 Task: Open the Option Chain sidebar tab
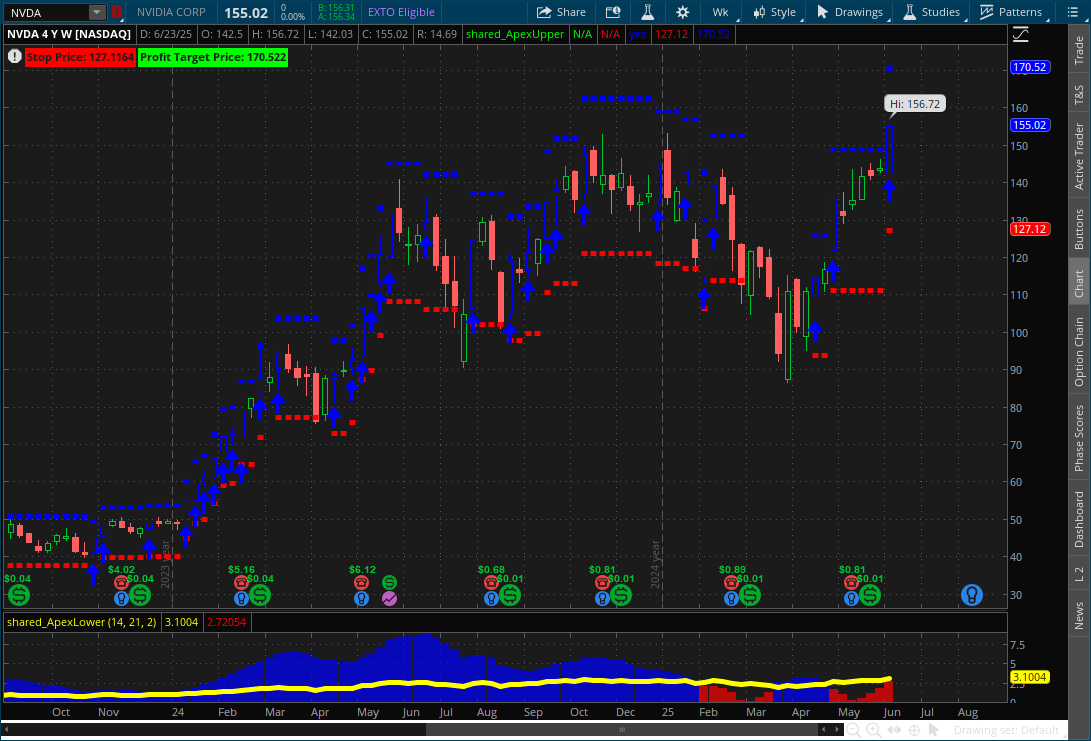point(1079,352)
